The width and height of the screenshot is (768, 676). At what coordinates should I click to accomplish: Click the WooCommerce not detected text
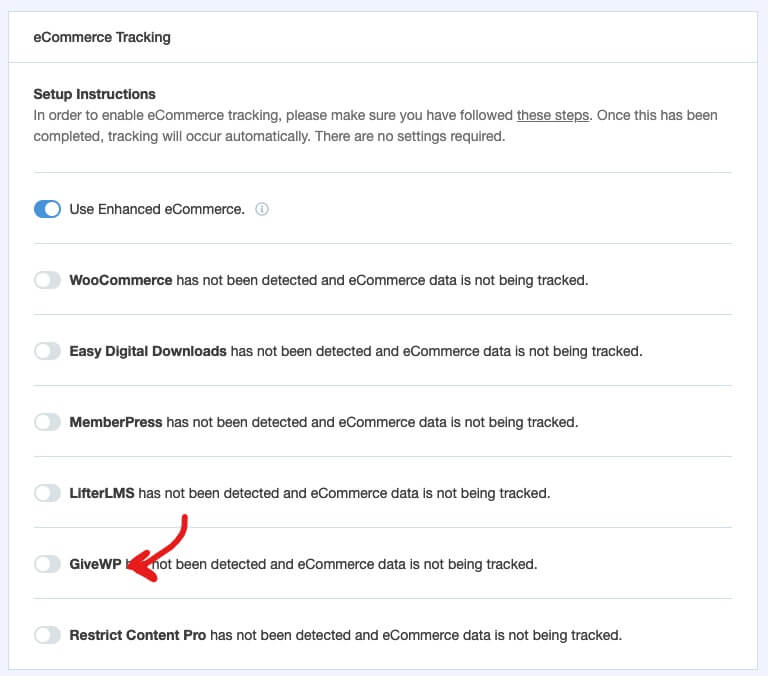(329, 280)
